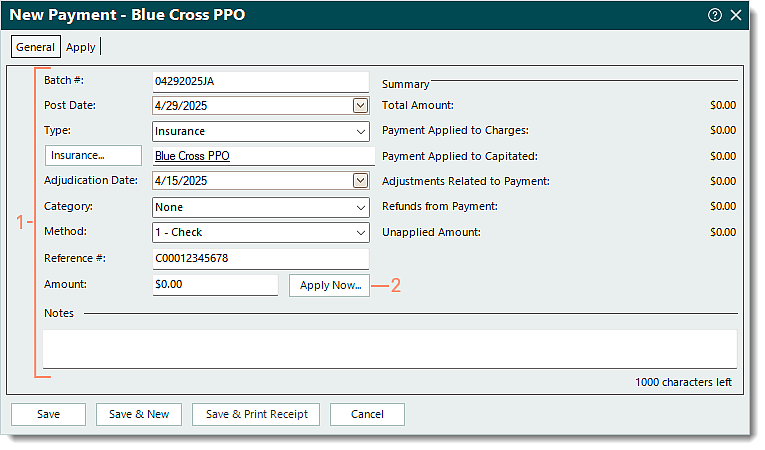Click the Apply Now... button
Screen dimensions: 765x450
329,286
